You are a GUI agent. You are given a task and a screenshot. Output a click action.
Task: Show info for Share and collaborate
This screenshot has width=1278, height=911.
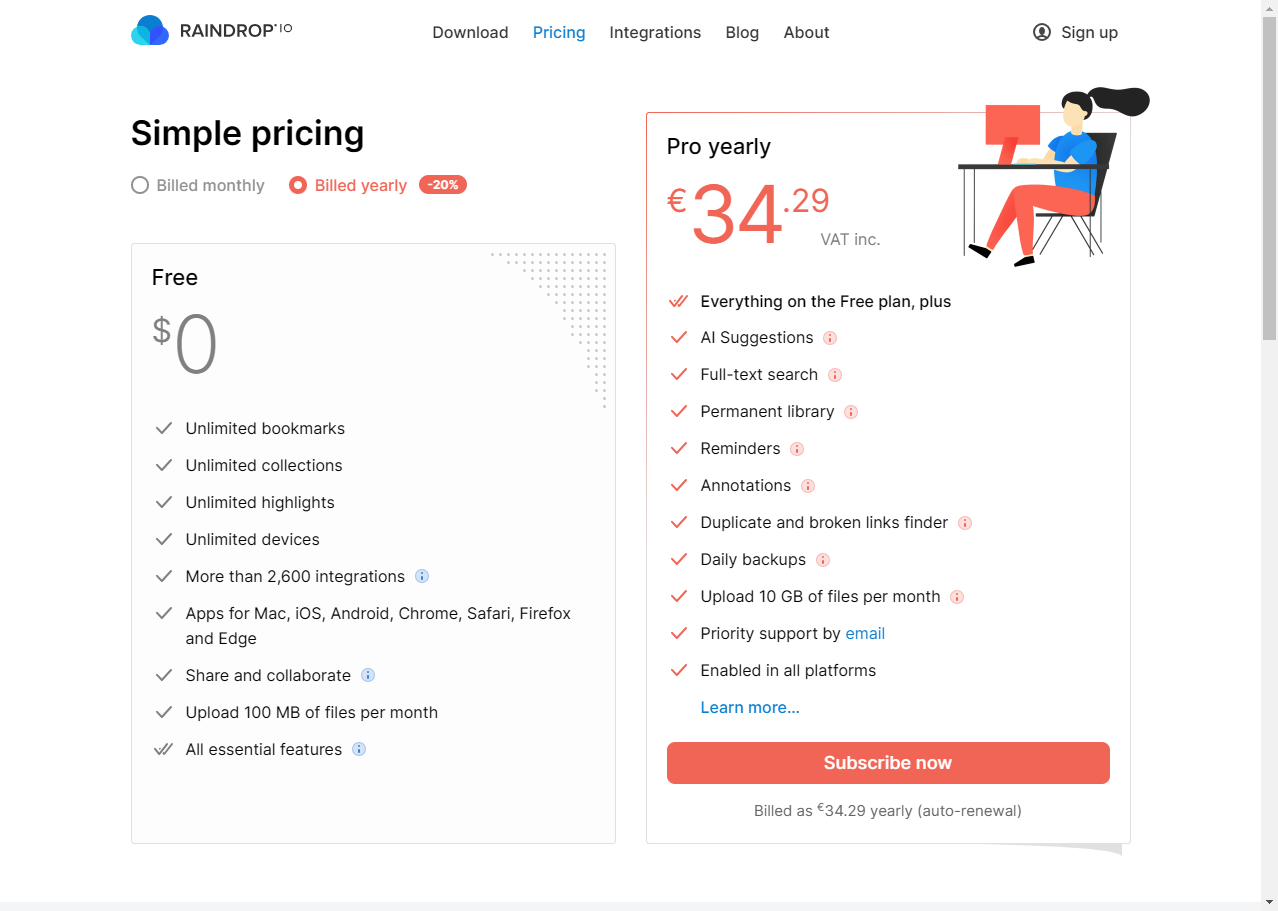coord(368,675)
